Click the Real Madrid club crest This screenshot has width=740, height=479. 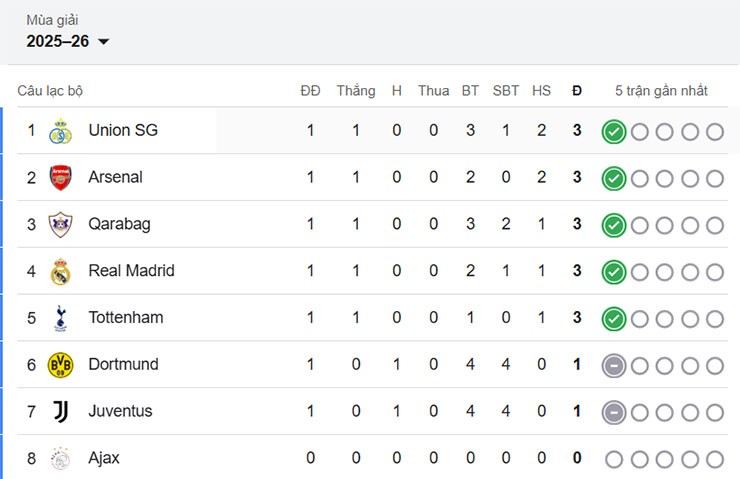coord(61,272)
